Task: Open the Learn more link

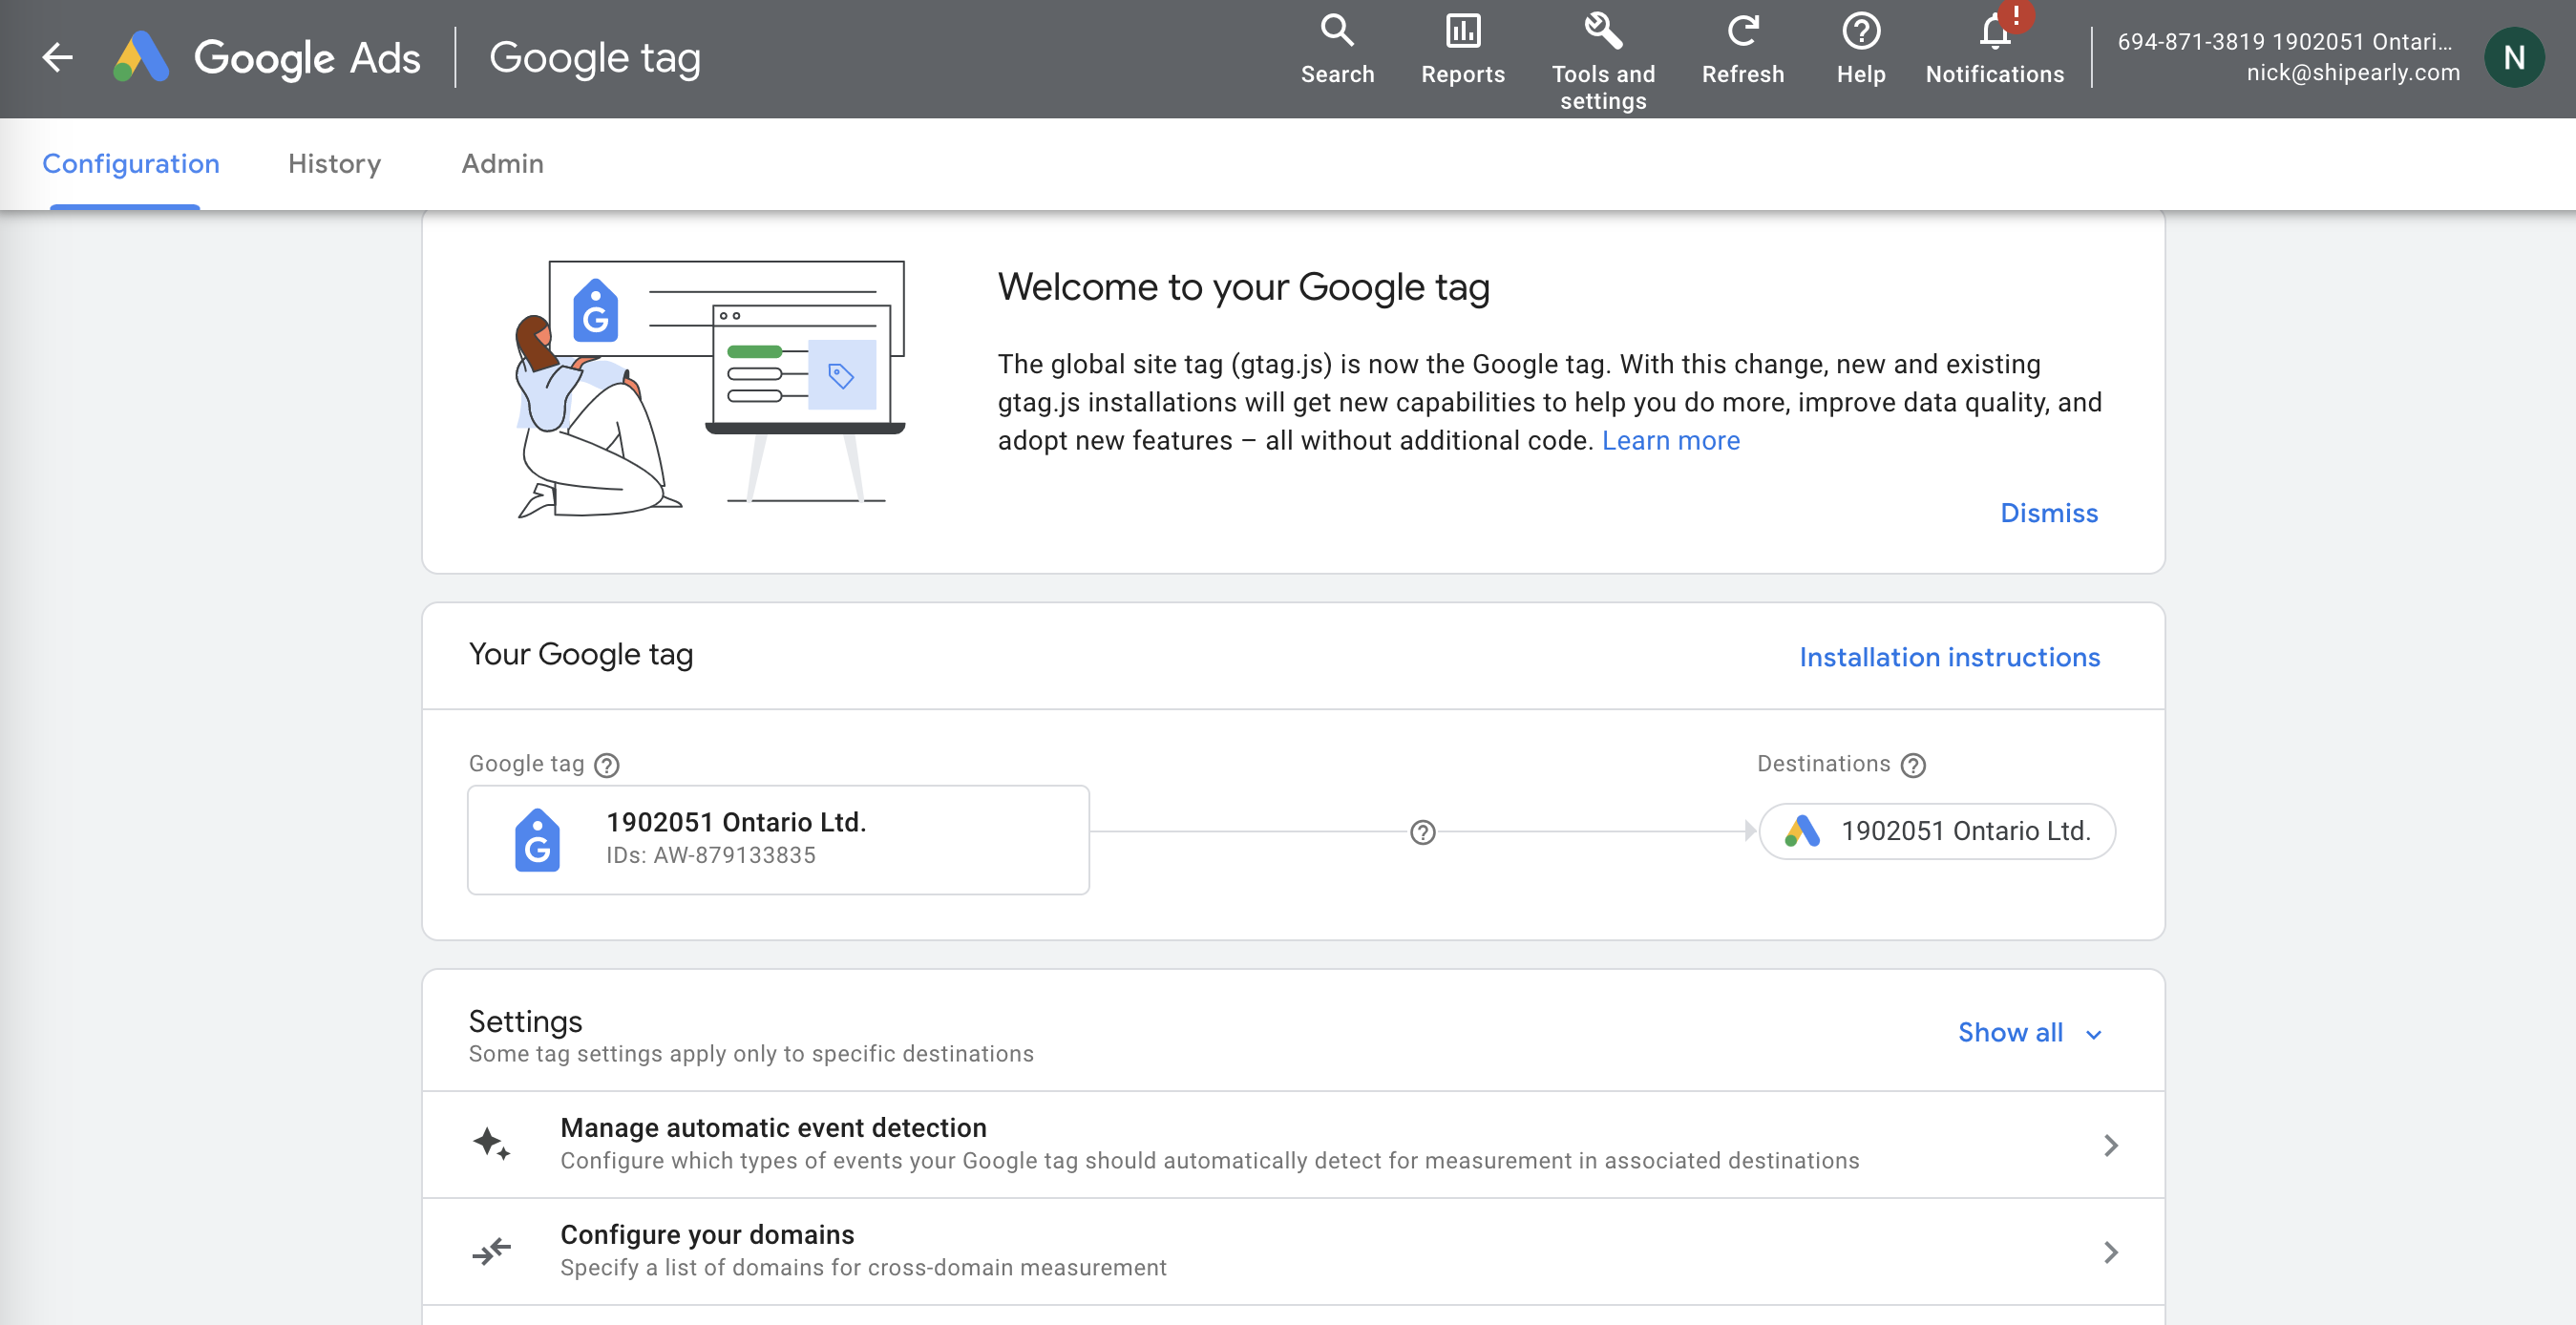Action: [1670, 441]
